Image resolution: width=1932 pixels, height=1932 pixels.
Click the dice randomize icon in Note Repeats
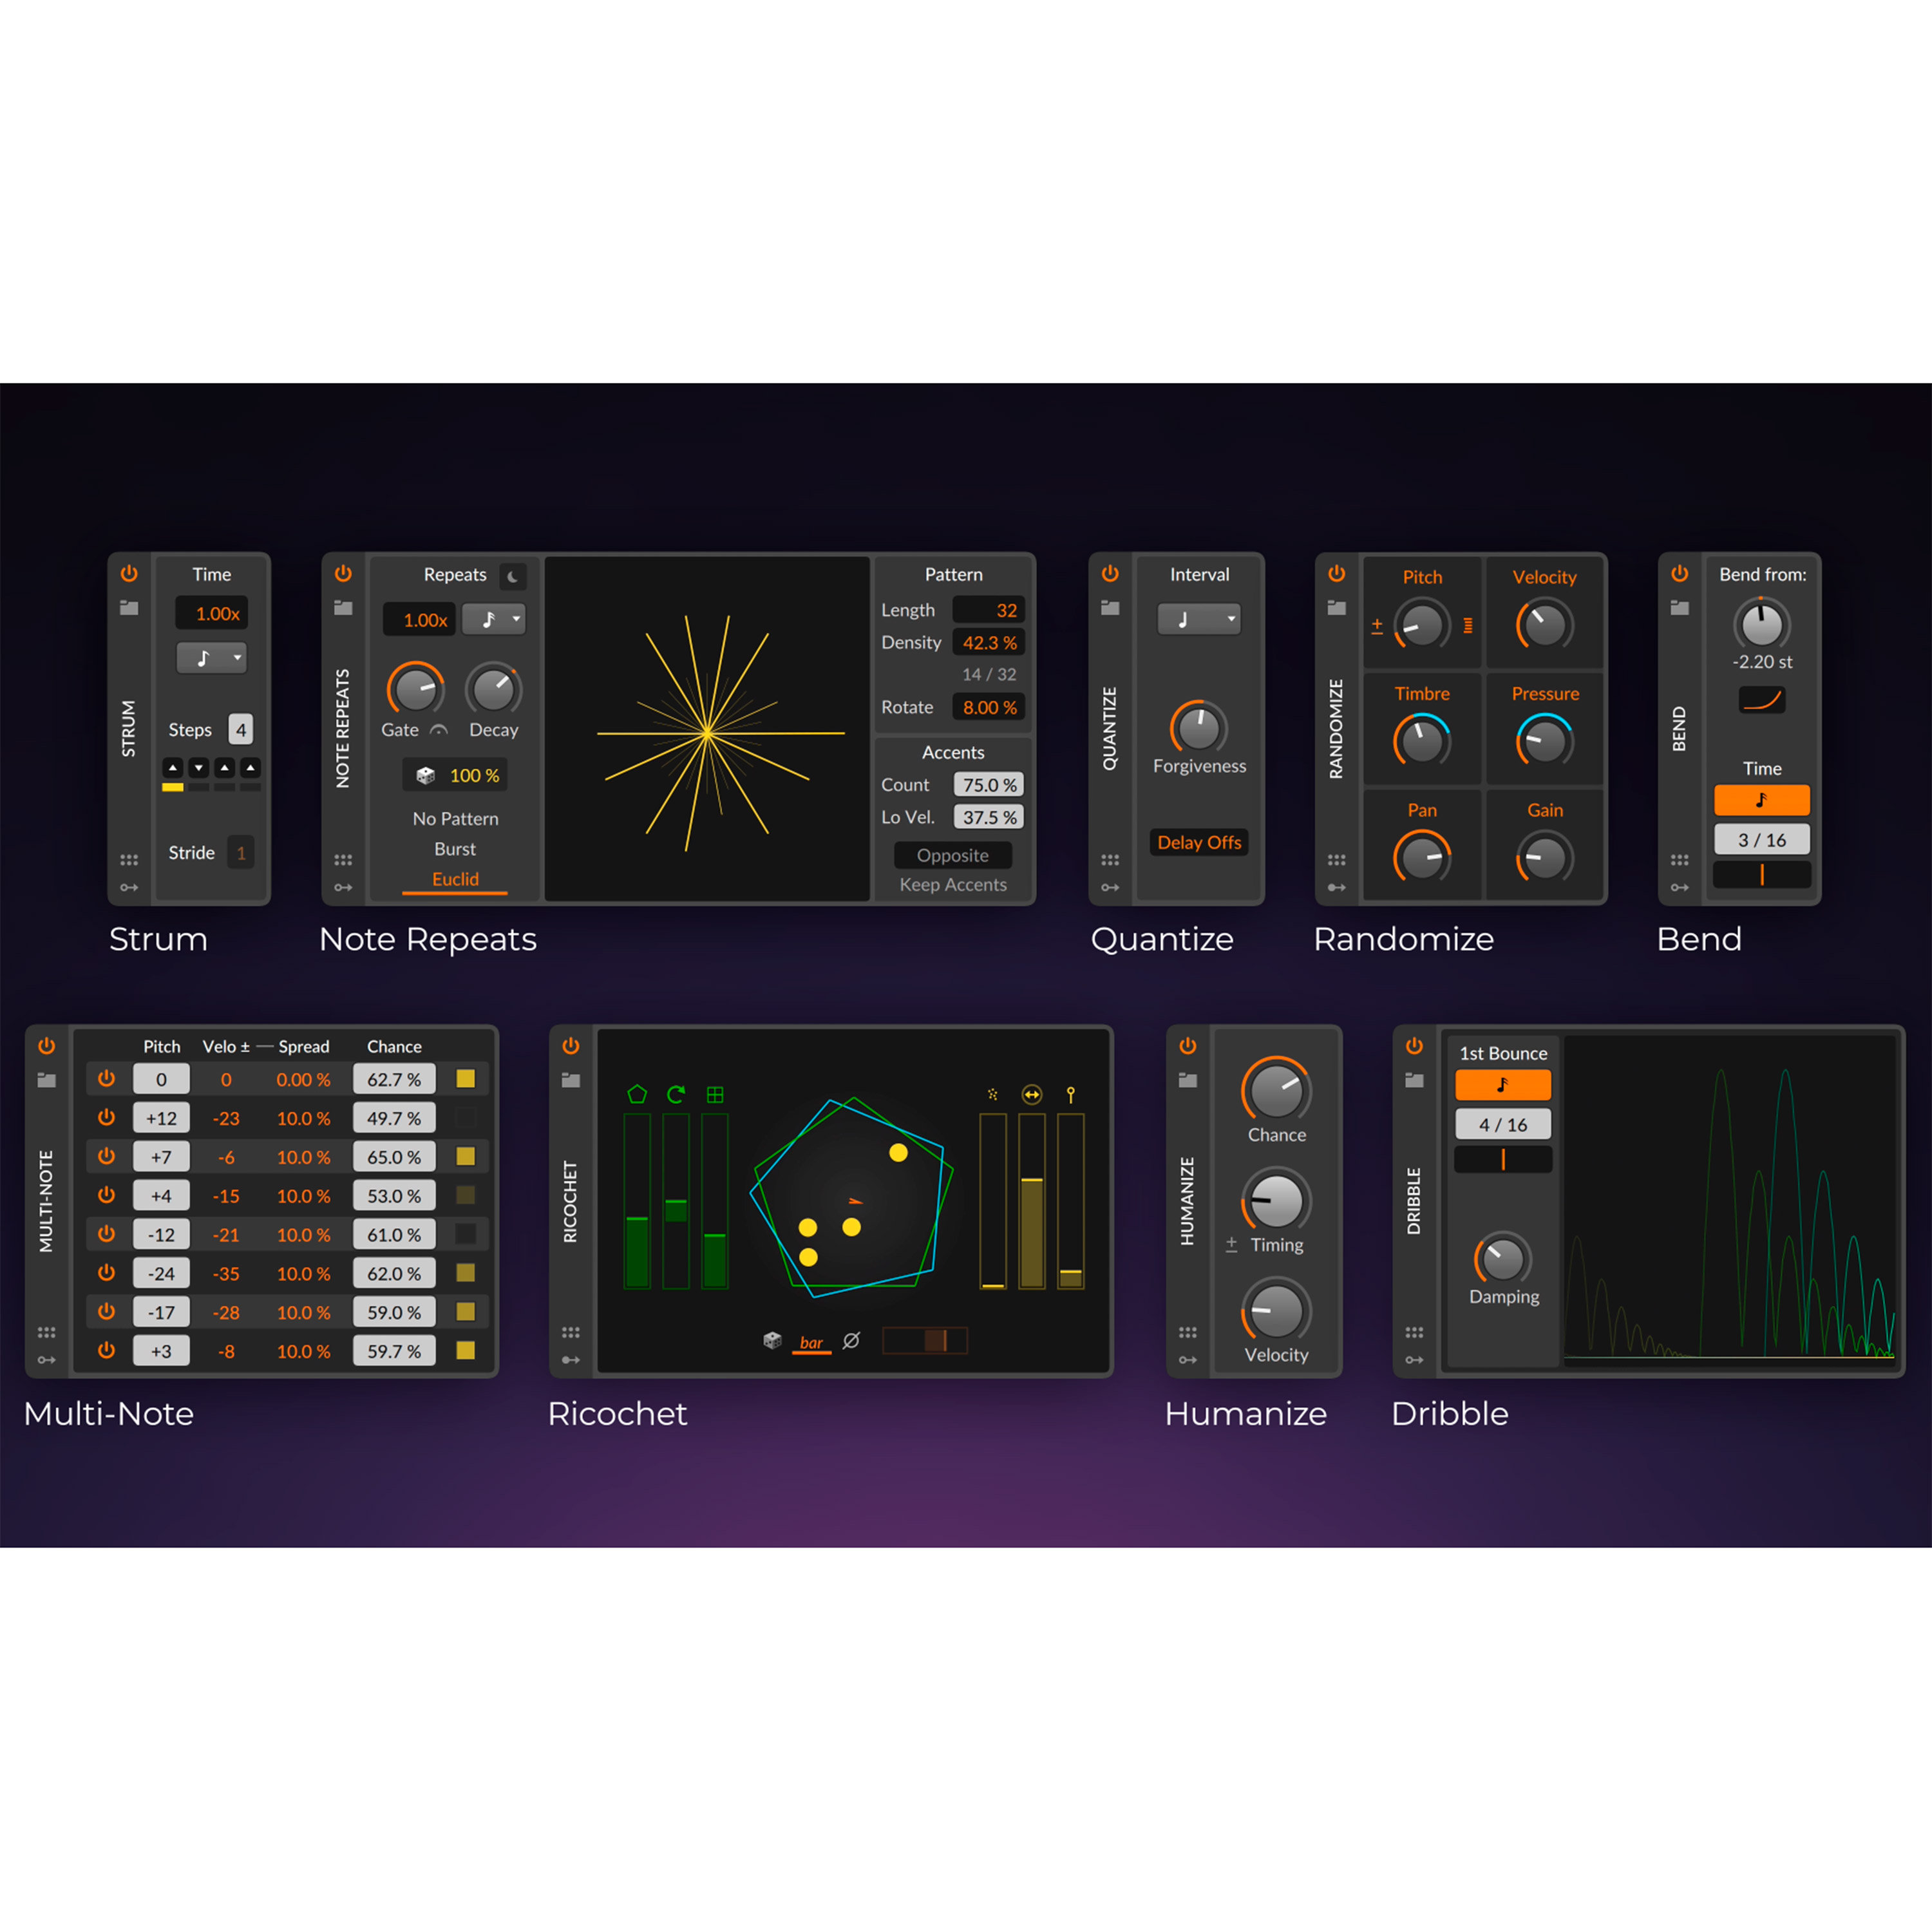(425, 775)
